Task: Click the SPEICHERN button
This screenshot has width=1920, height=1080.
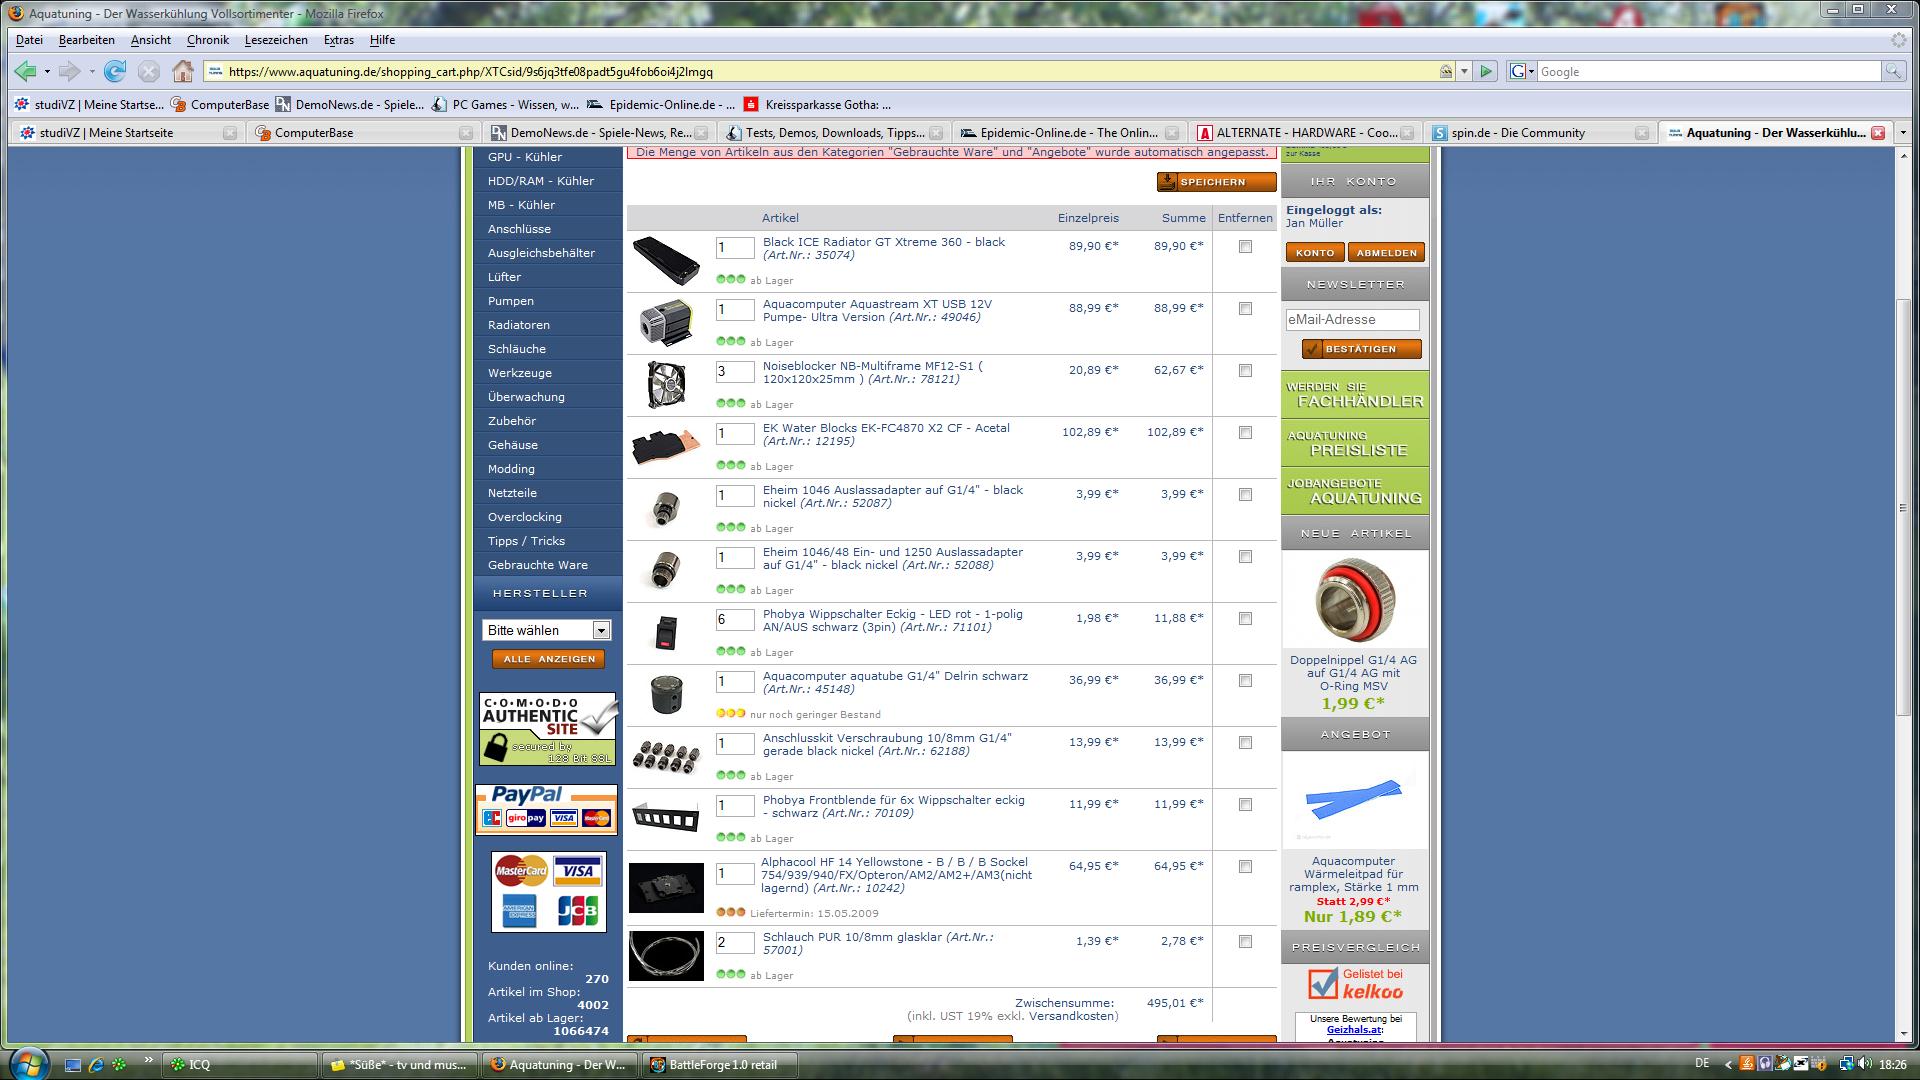Action: click(1216, 182)
